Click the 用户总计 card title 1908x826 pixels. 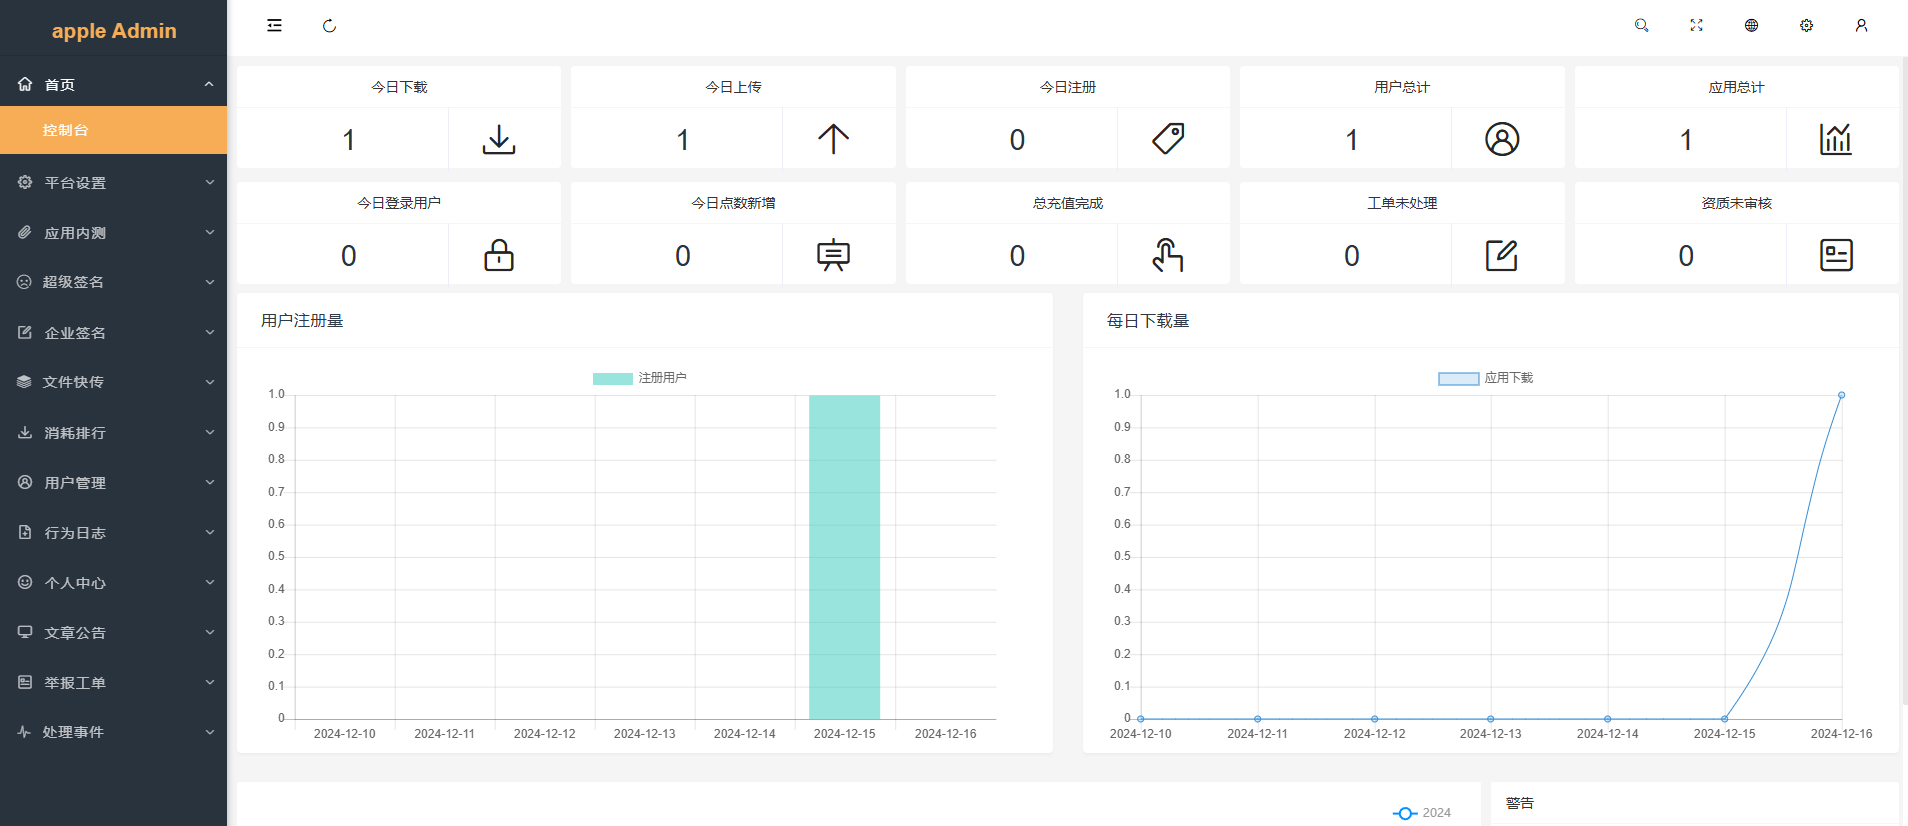tap(1402, 87)
